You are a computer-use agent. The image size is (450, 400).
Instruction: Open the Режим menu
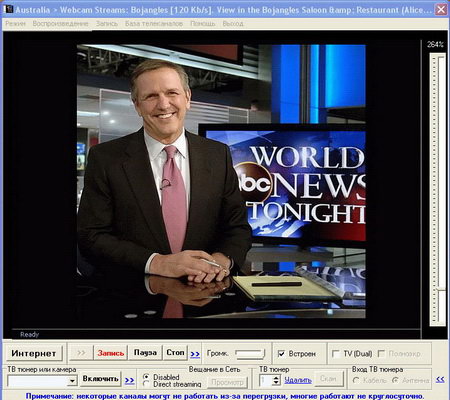pyautogui.click(x=15, y=24)
